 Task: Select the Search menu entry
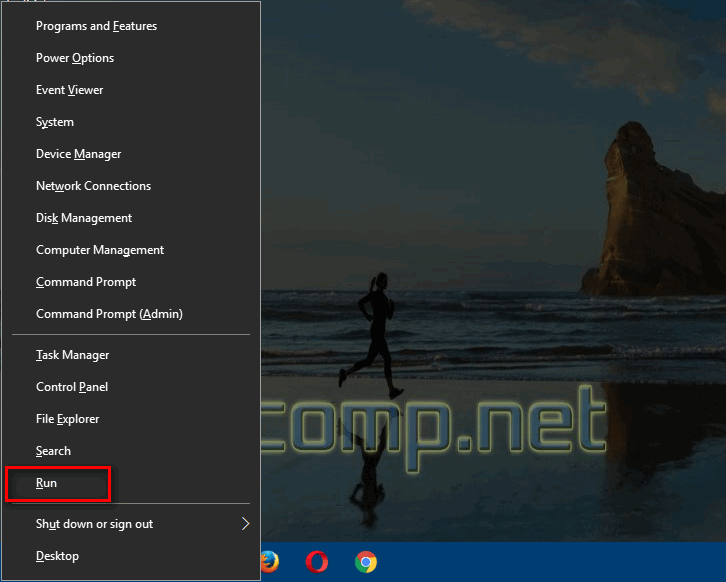(131, 451)
